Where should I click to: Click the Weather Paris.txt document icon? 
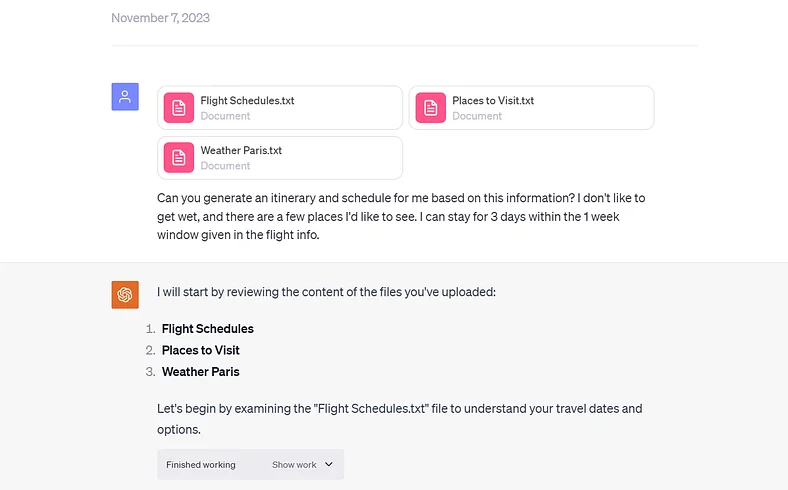click(179, 157)
